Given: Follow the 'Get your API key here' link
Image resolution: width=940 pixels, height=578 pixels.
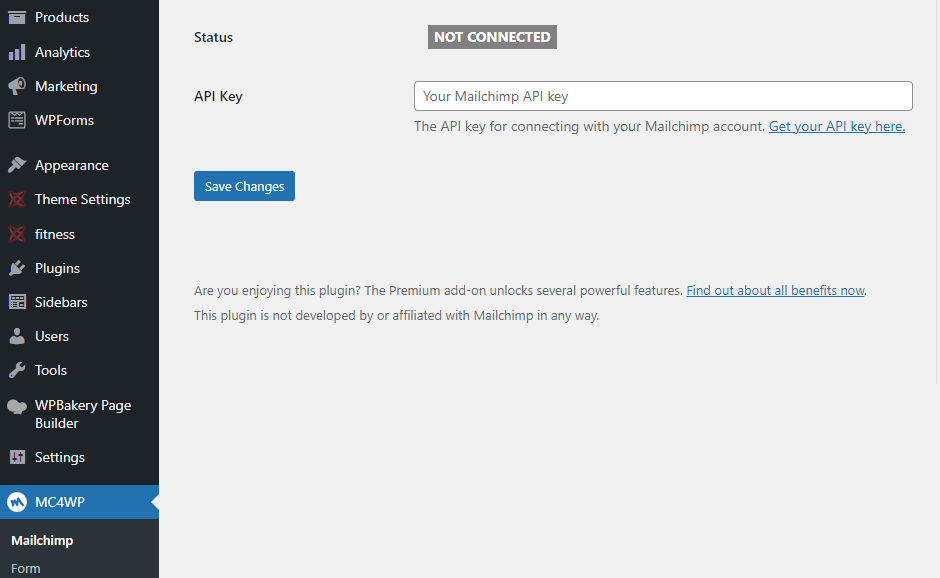Looking at the screenshot, I should tap(837, 127).
